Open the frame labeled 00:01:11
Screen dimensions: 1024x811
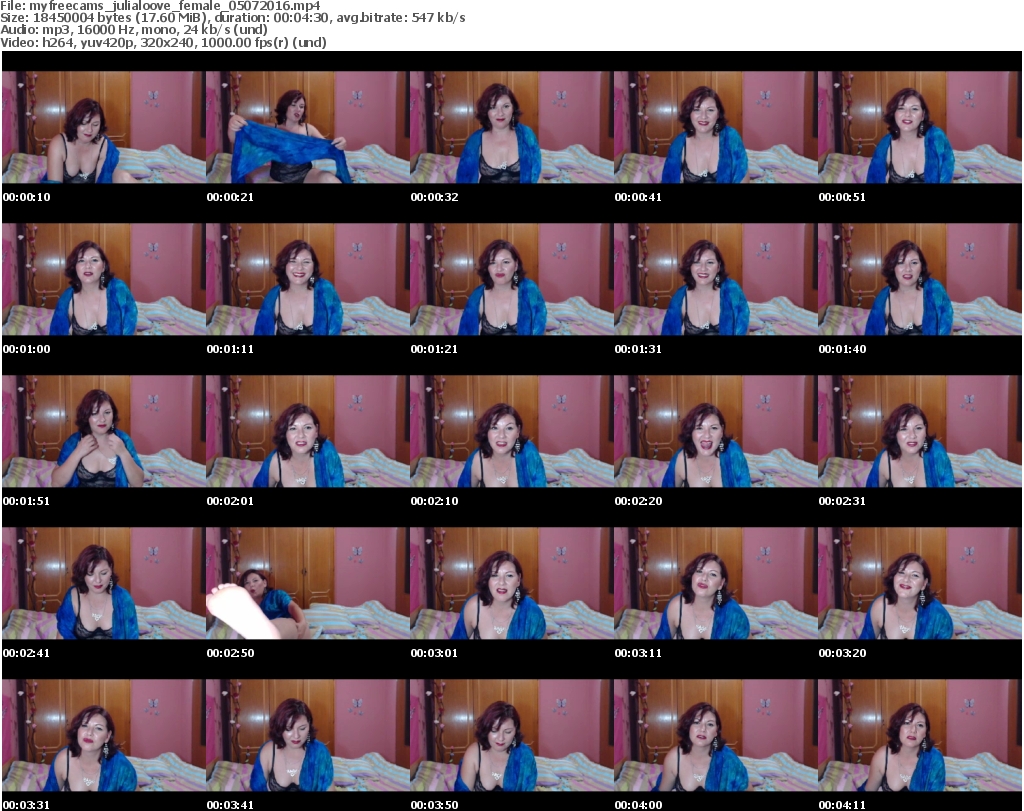point(307,279)
